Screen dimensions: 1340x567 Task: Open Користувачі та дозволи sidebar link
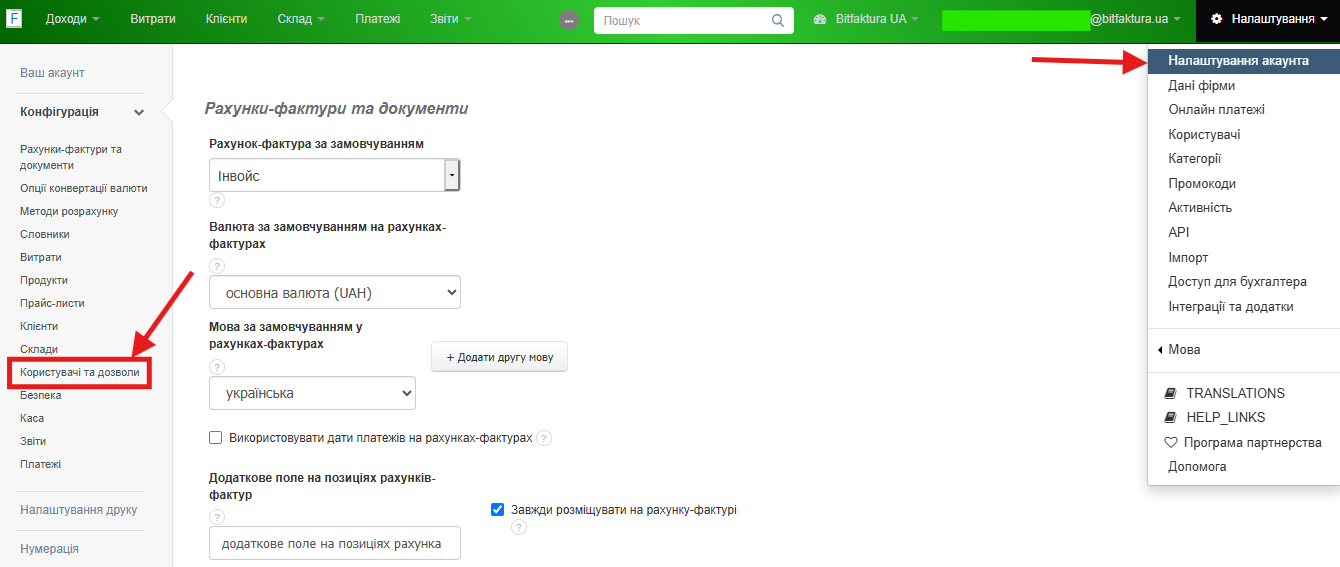click(x=79, y=372)
